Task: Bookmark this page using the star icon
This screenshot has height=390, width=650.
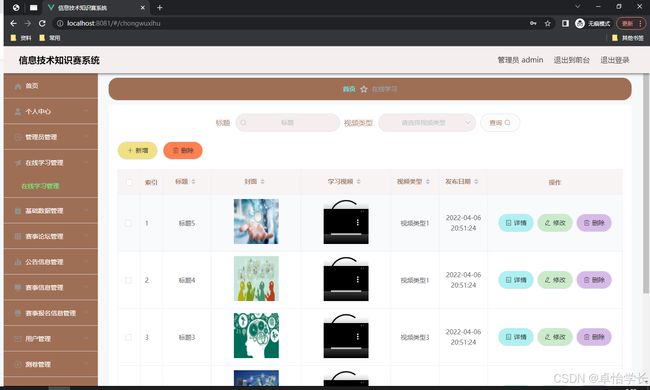Action: pos(548,24)
